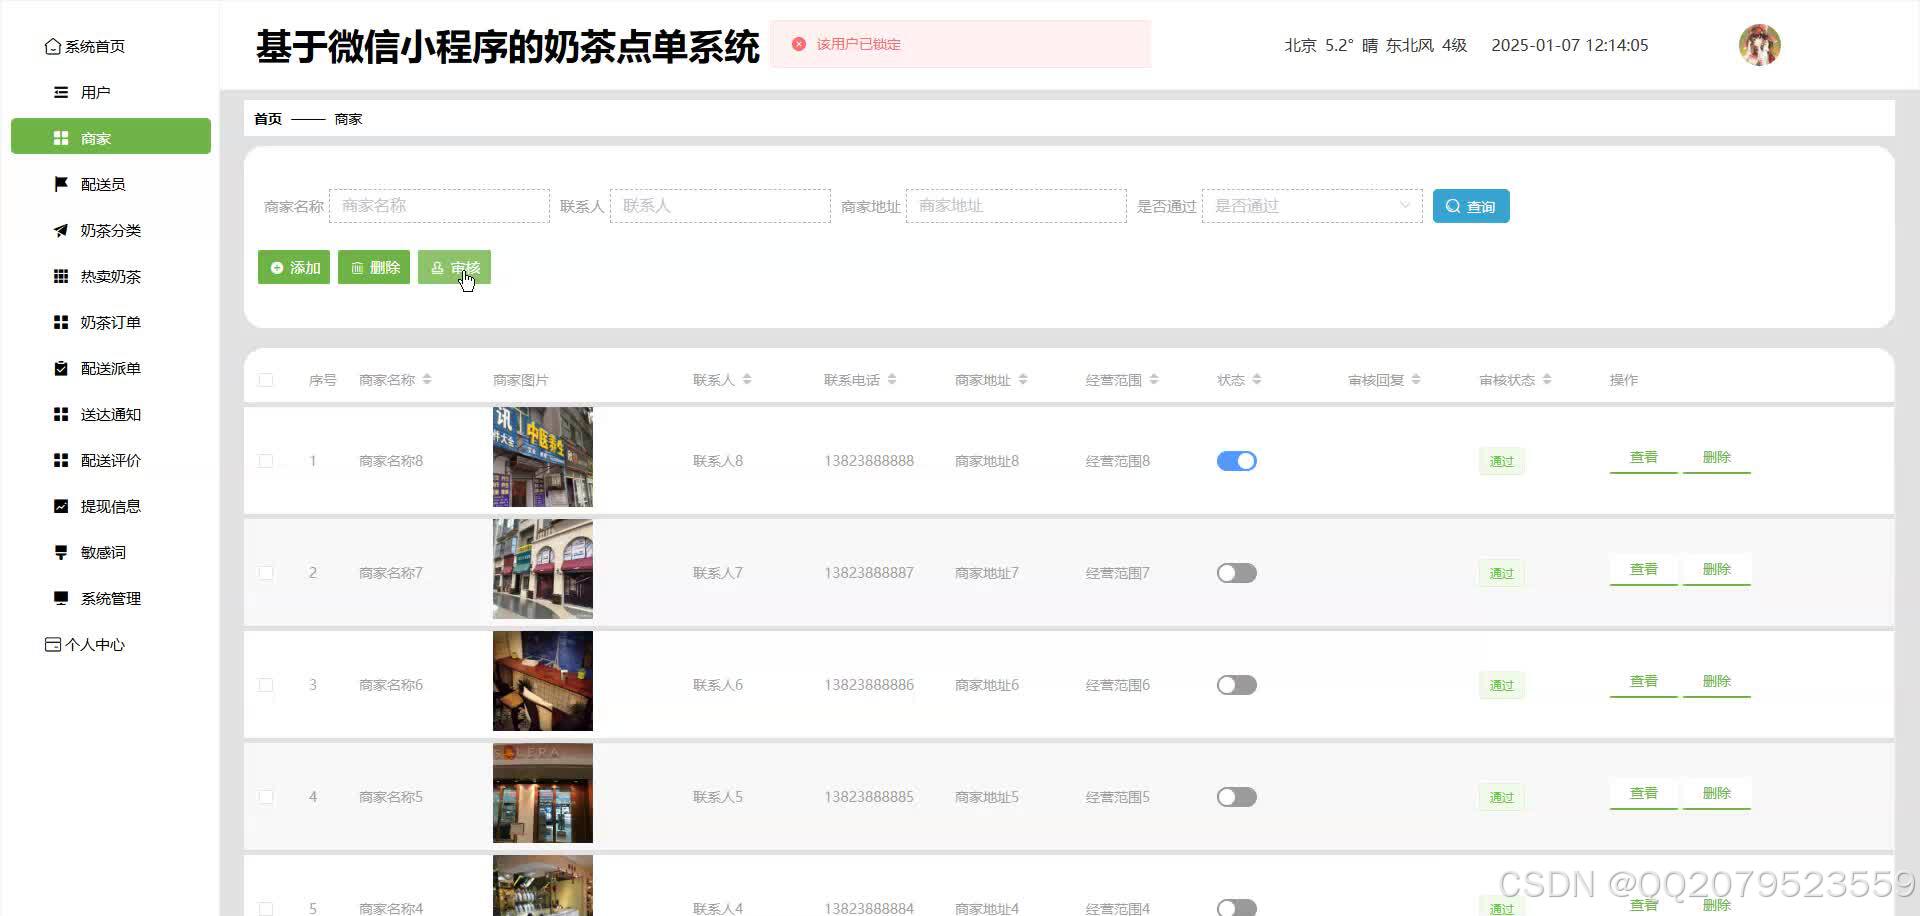
Task: Open the 是否通过 dropdown
Action: pos(1310,205)
